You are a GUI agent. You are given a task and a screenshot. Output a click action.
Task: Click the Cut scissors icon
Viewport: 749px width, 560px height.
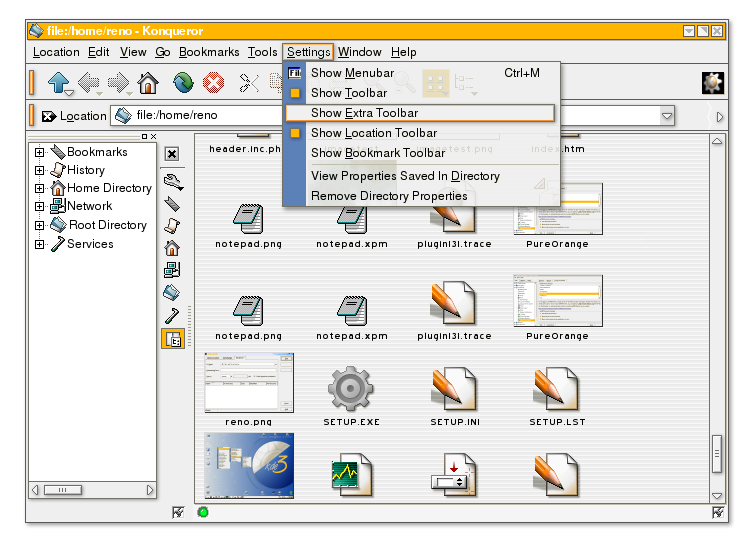pyautogui.click(x=249, y=83)
